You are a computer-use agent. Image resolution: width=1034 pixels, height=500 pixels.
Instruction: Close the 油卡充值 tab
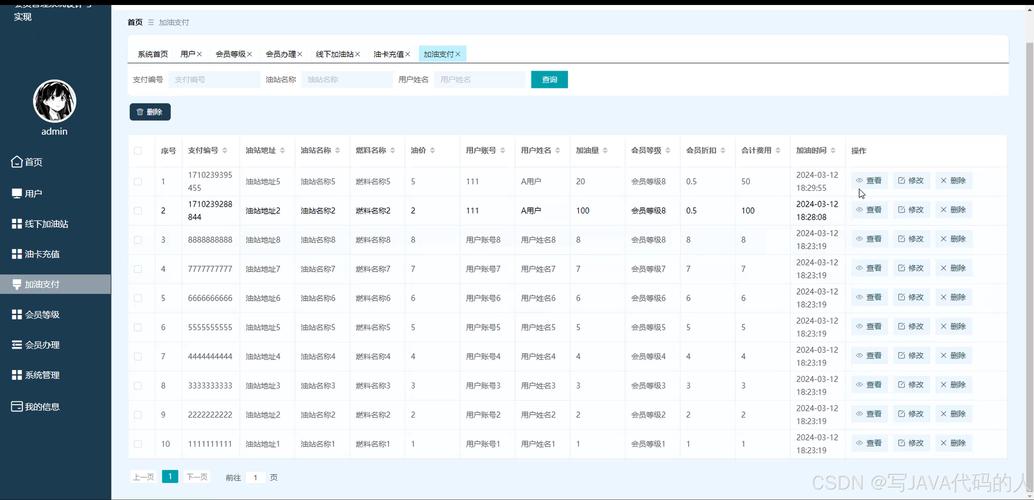coord(408,54)
